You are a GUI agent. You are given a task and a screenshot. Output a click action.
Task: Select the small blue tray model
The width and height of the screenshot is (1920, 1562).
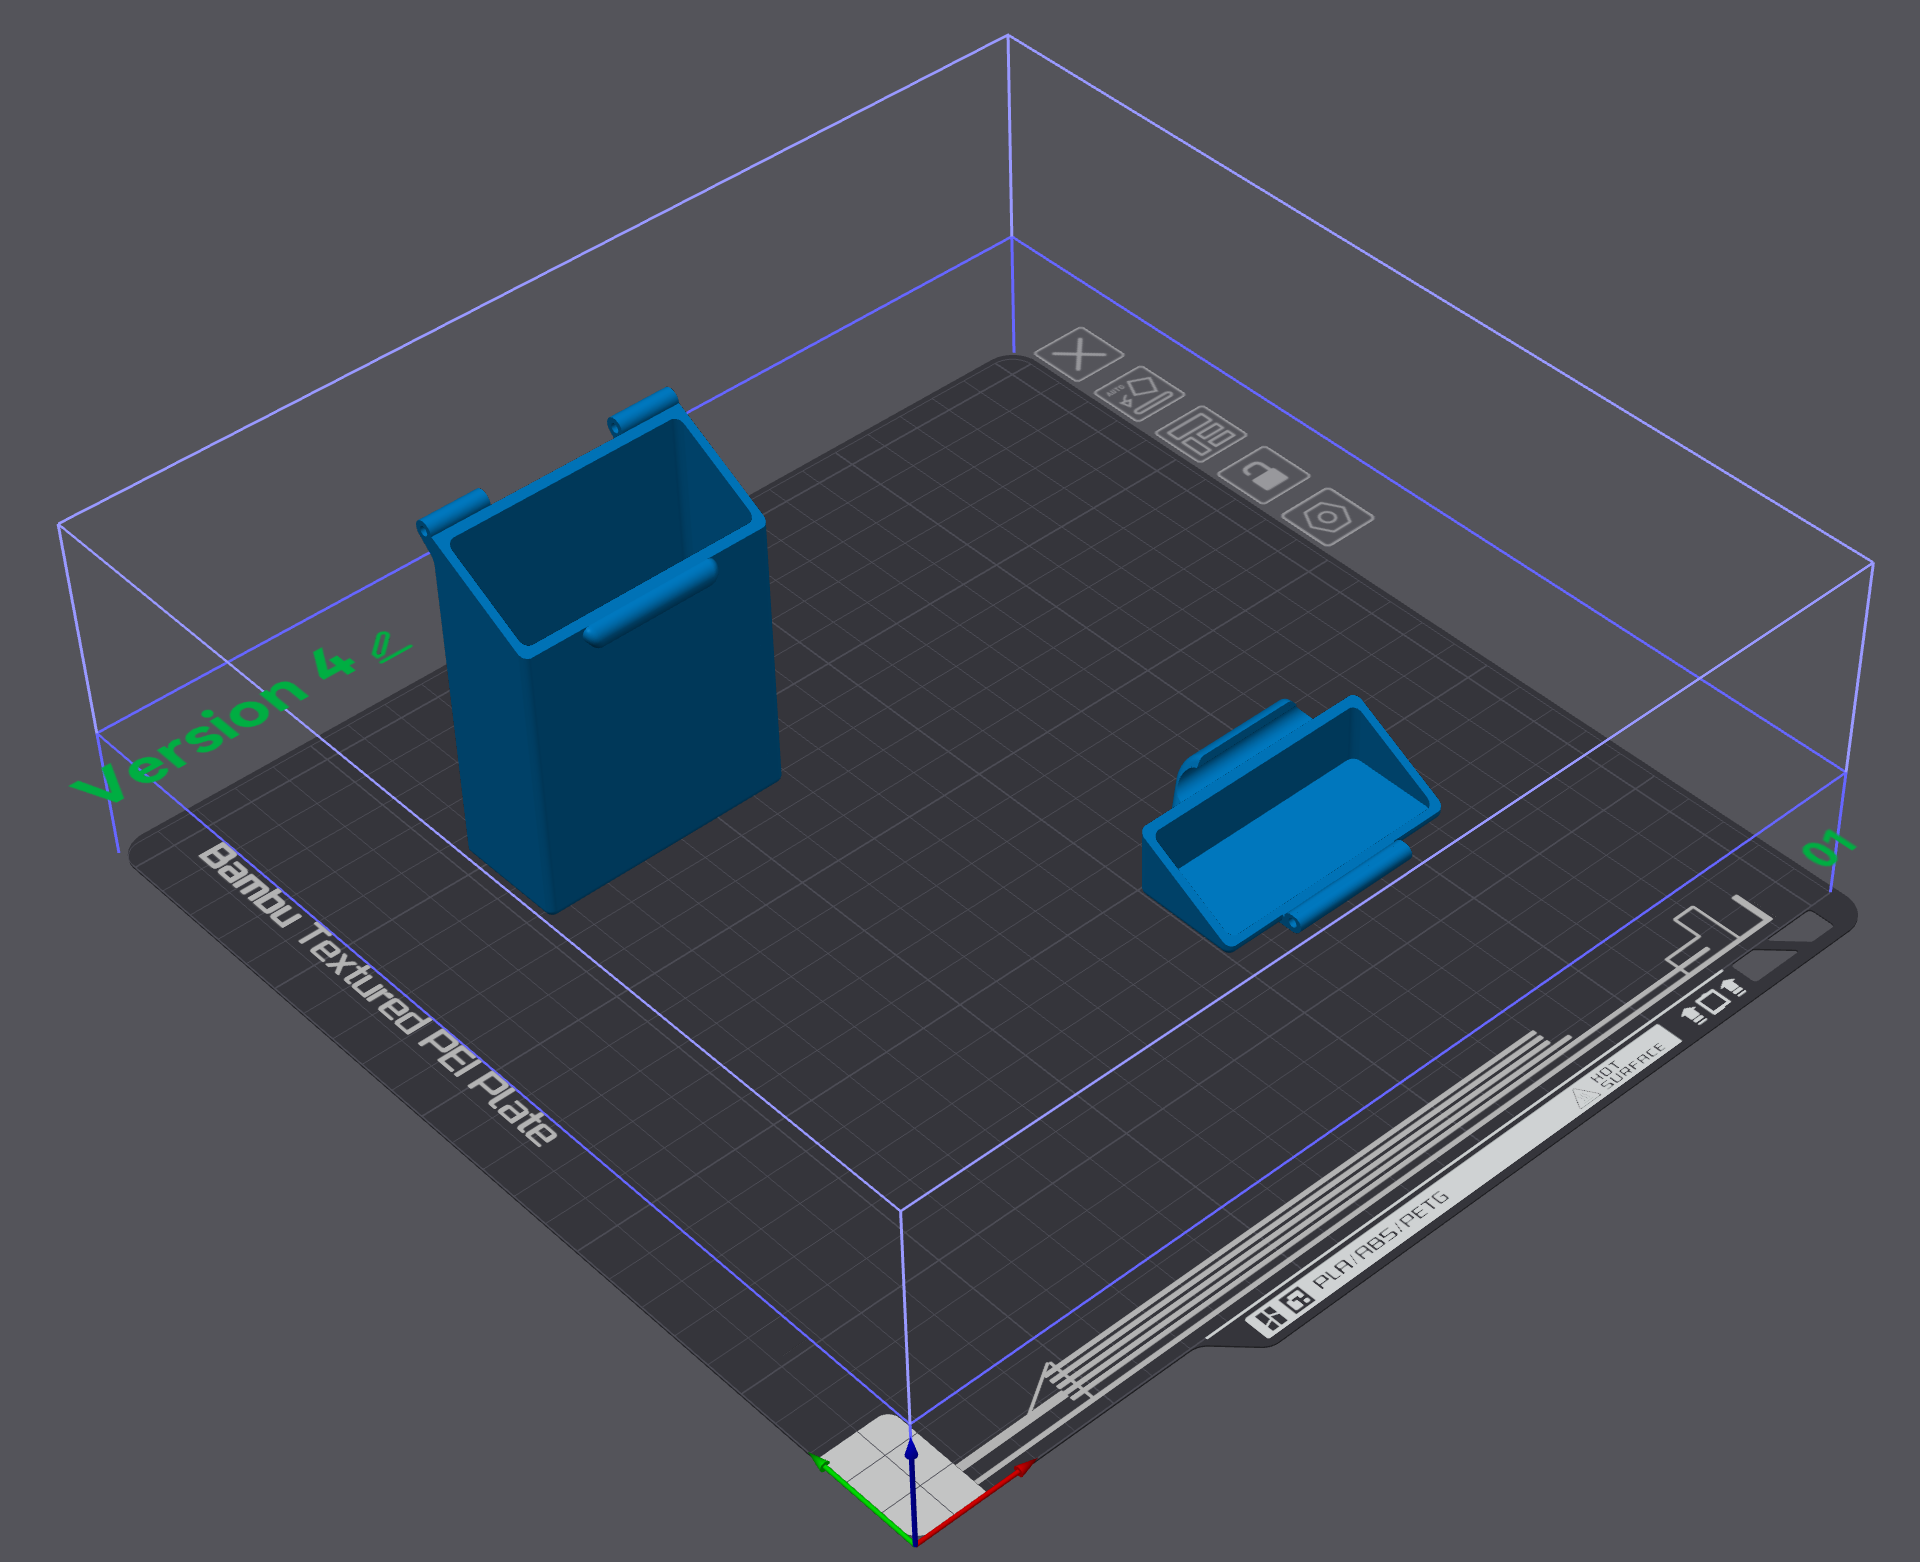pyautogui.click(x=1290, y=824)
